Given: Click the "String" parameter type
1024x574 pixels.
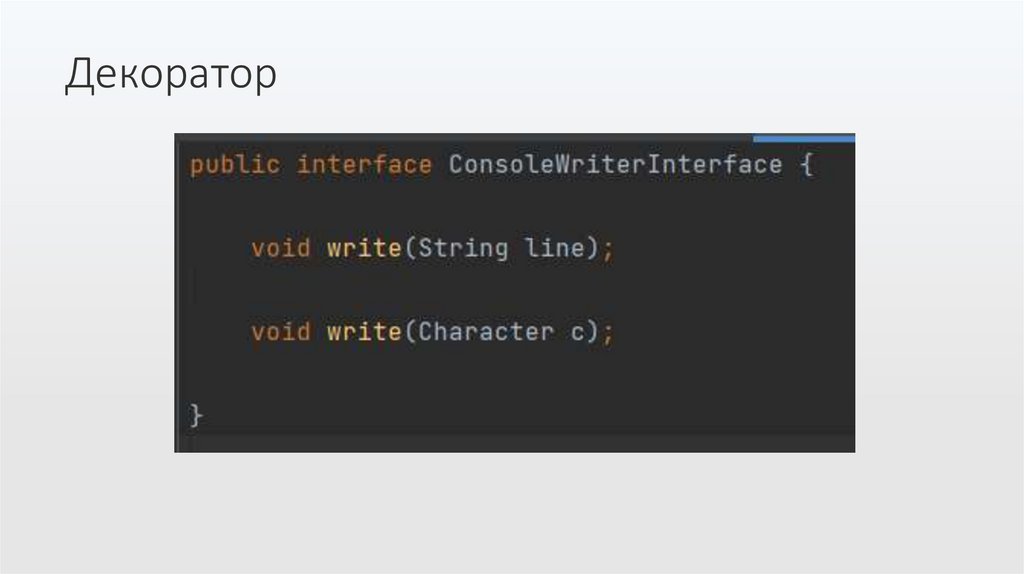Looking at the screenshot, I should click(x=463, y=248).
